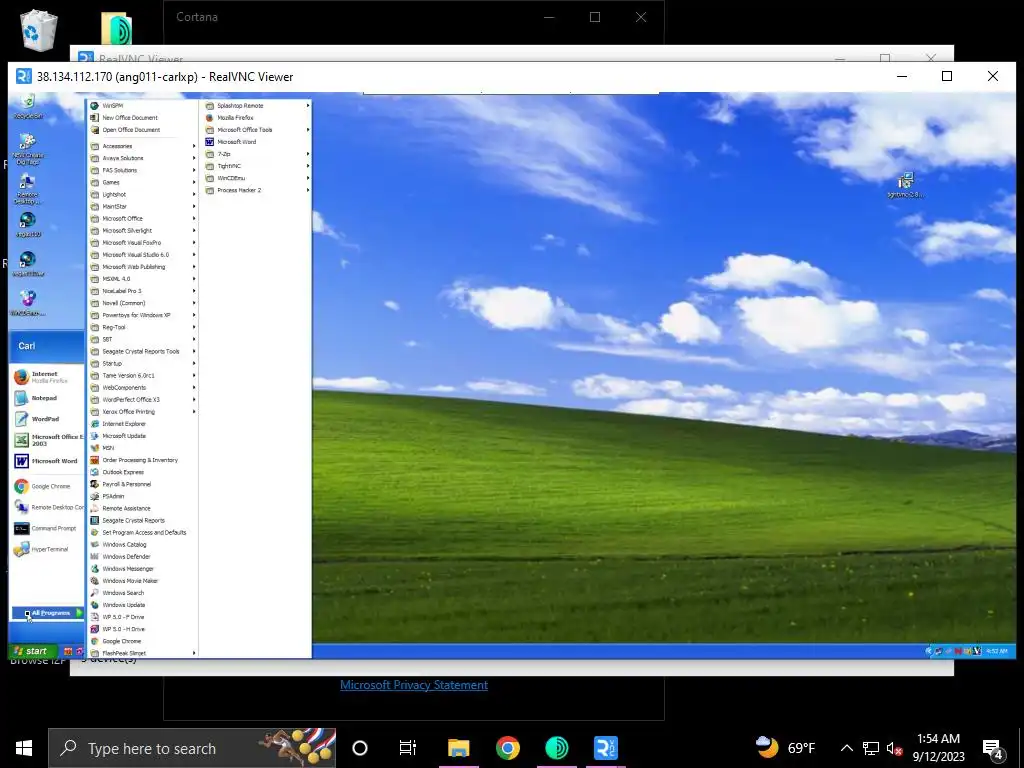Show hidden system tray icons

[x=846, y=748]
